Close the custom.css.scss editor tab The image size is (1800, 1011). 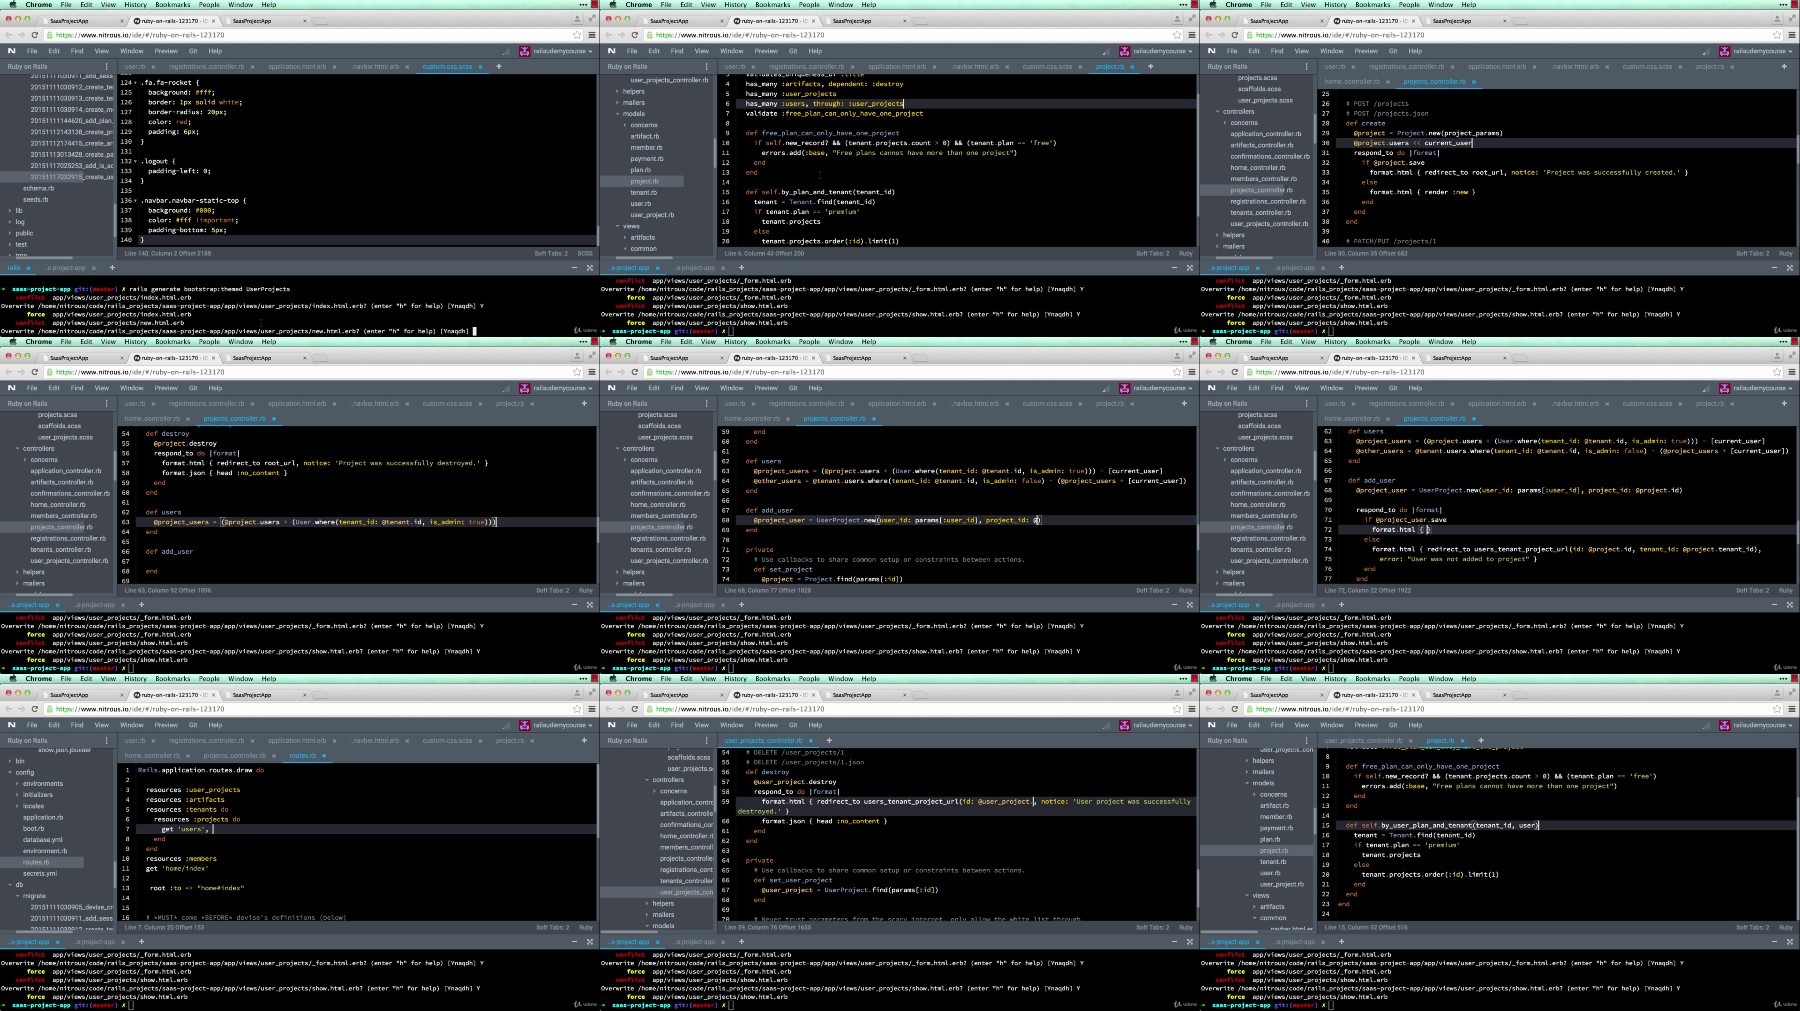tap(481, 67)
